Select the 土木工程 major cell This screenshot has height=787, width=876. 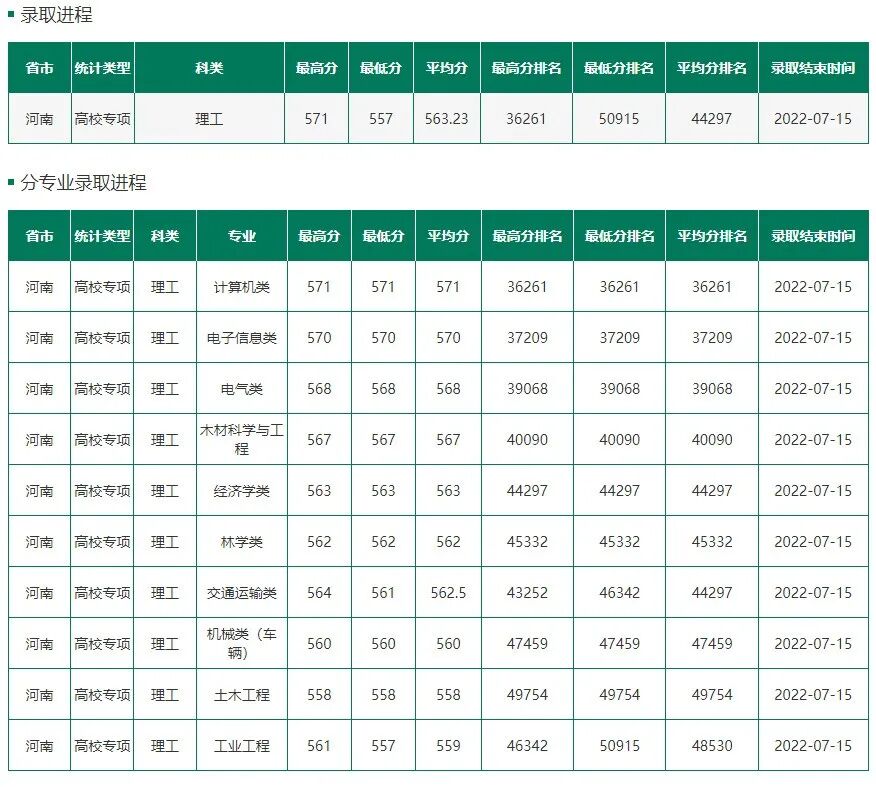click(x=241, y=695)
